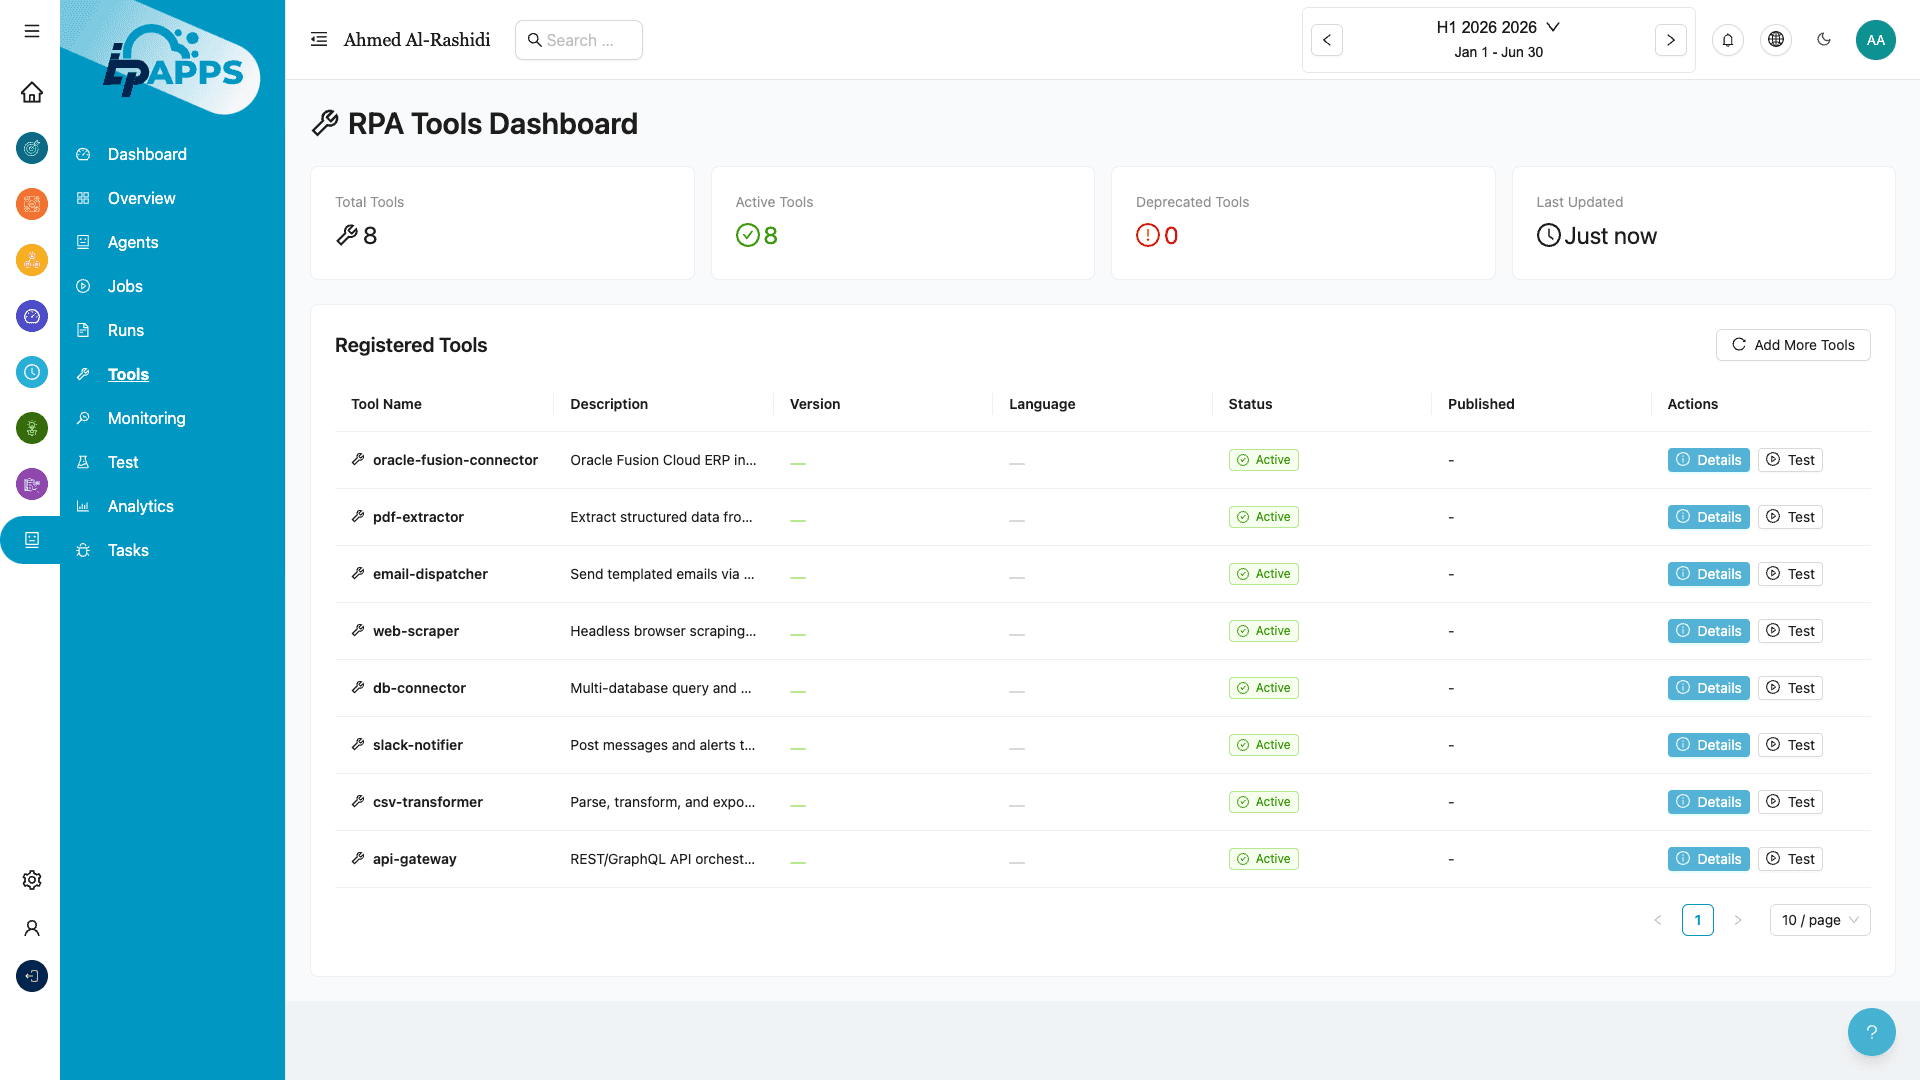
Task: Toggle dark mode with the moon icon
Action: coord(1824,40)
